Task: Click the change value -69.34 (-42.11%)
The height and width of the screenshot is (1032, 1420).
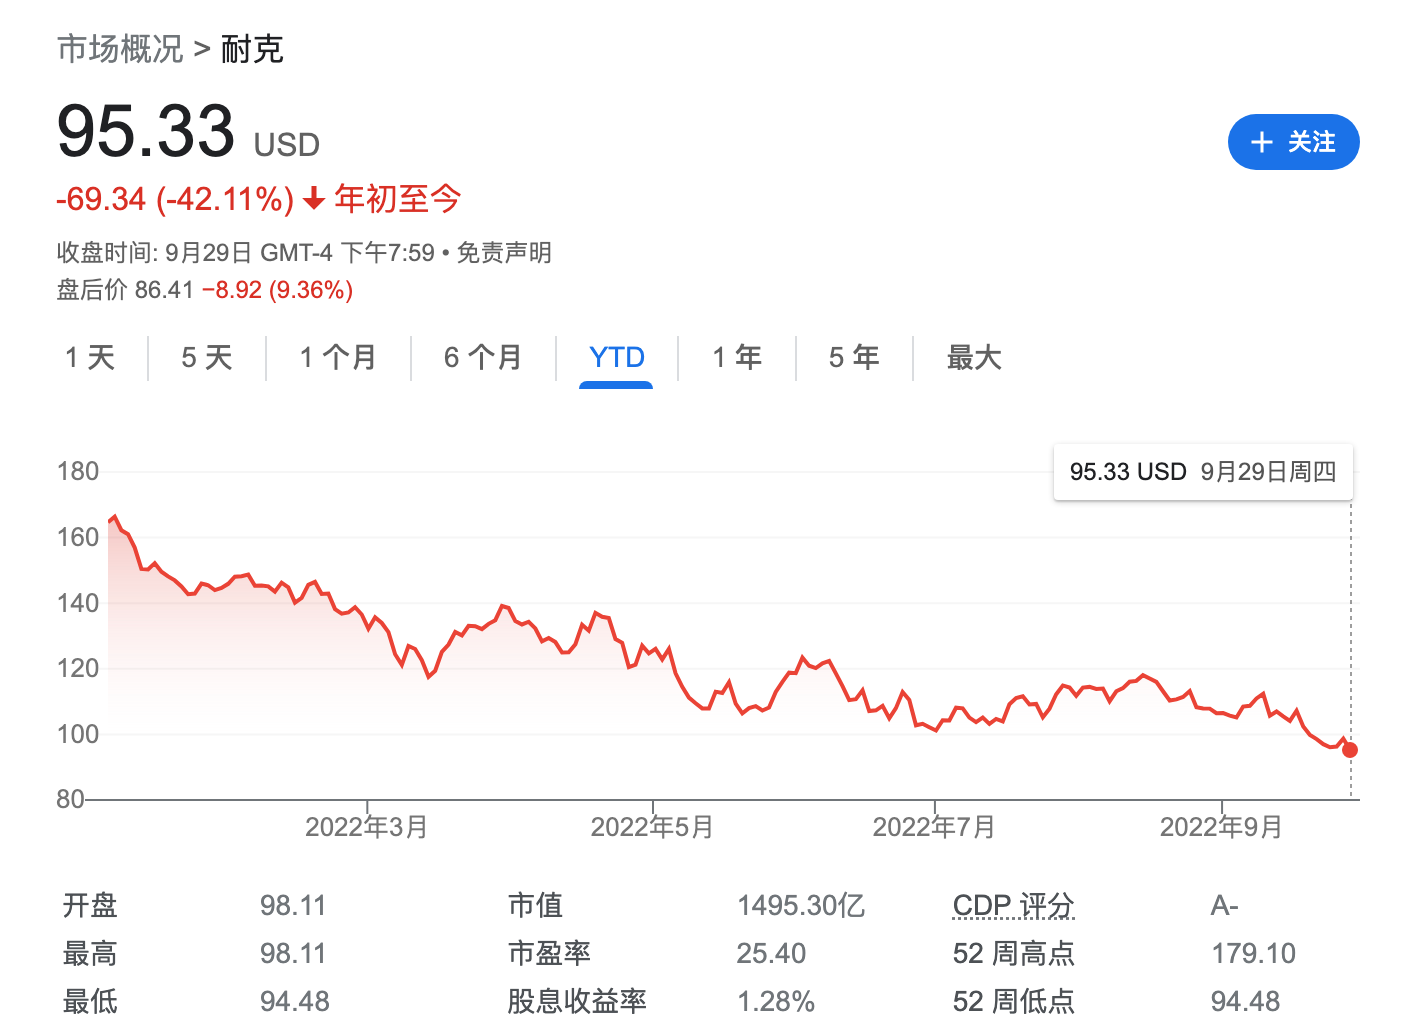Action: coord(175,199)
